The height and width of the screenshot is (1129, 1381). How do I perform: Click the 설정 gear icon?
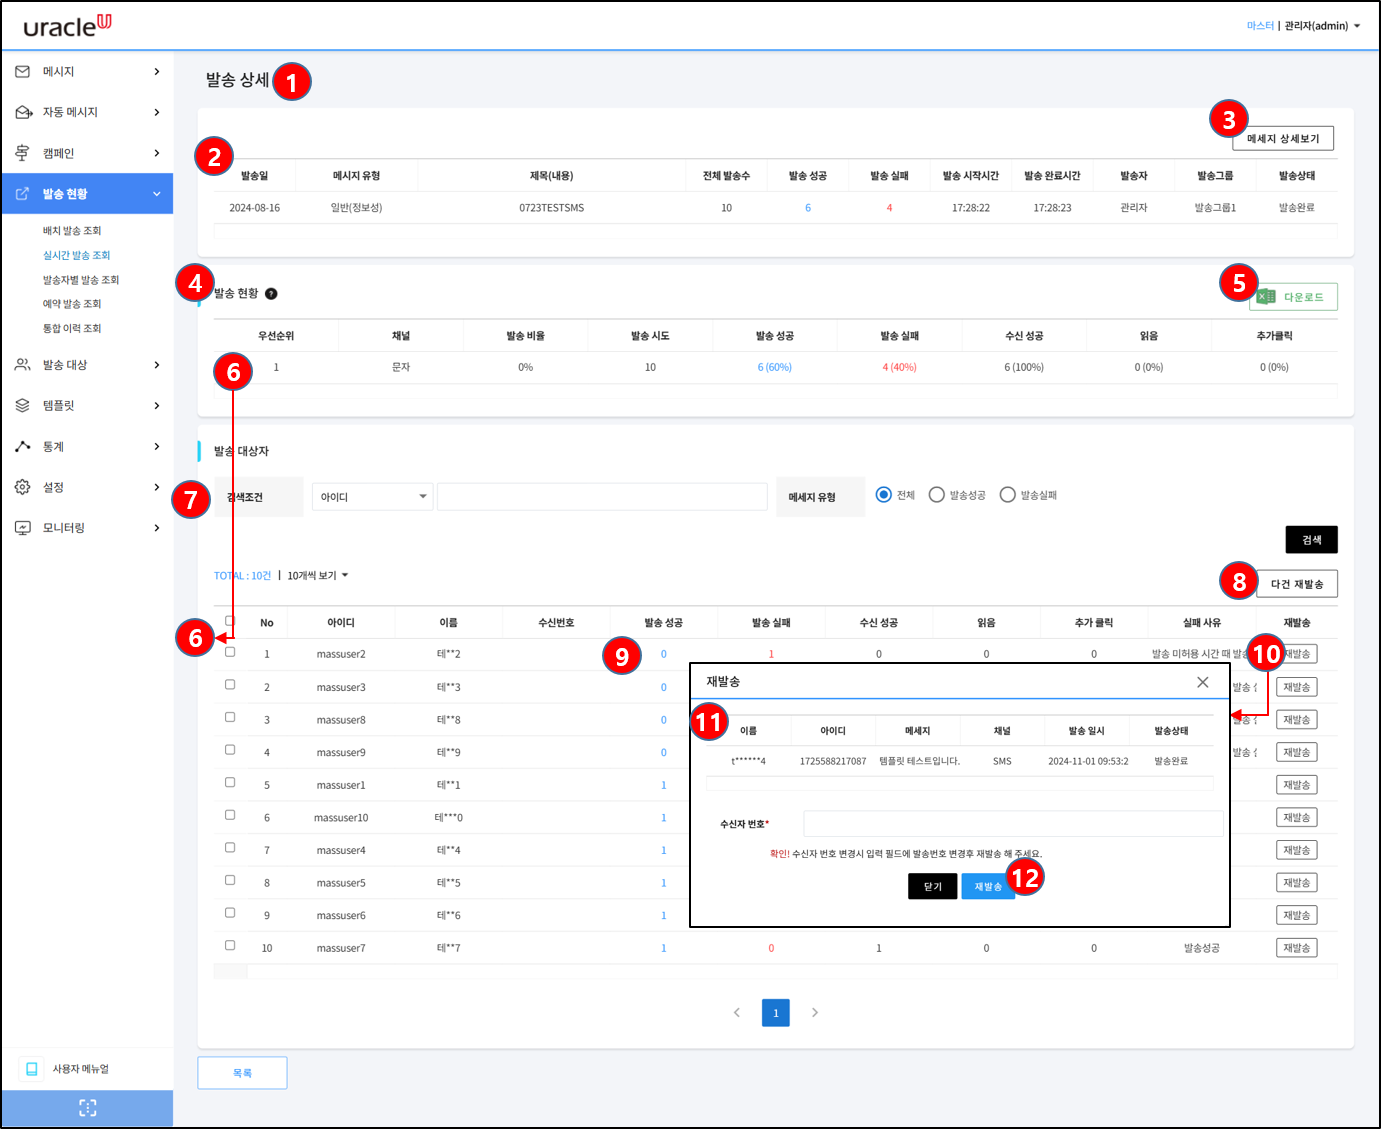[x=23, y=487]
